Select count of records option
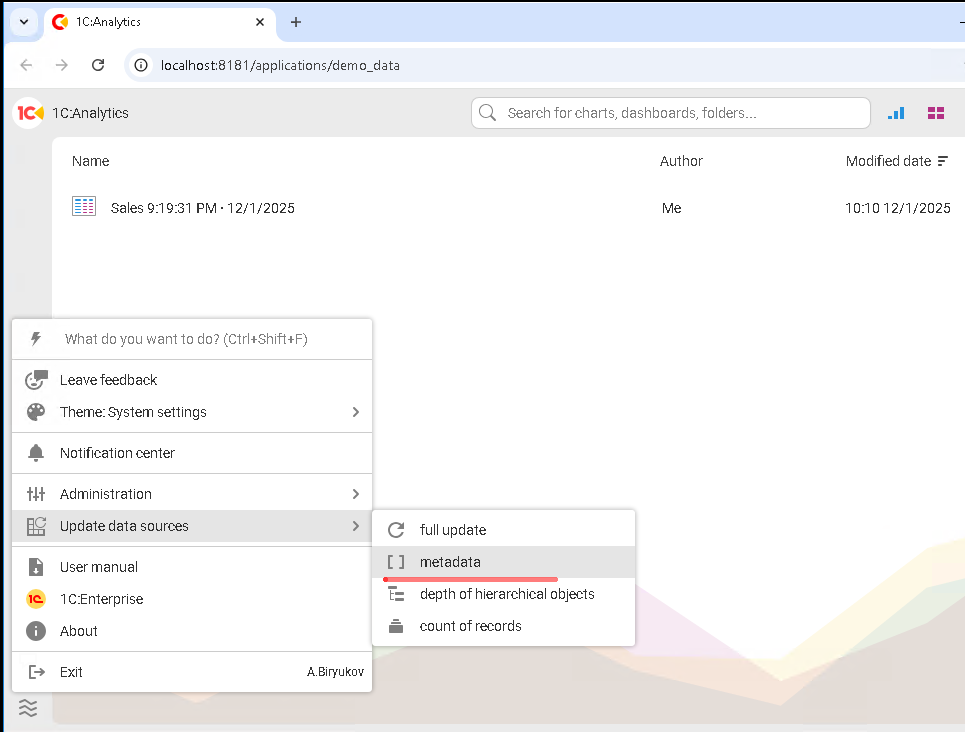Screen dimensions: 965x732 click(x=470, y=626)
